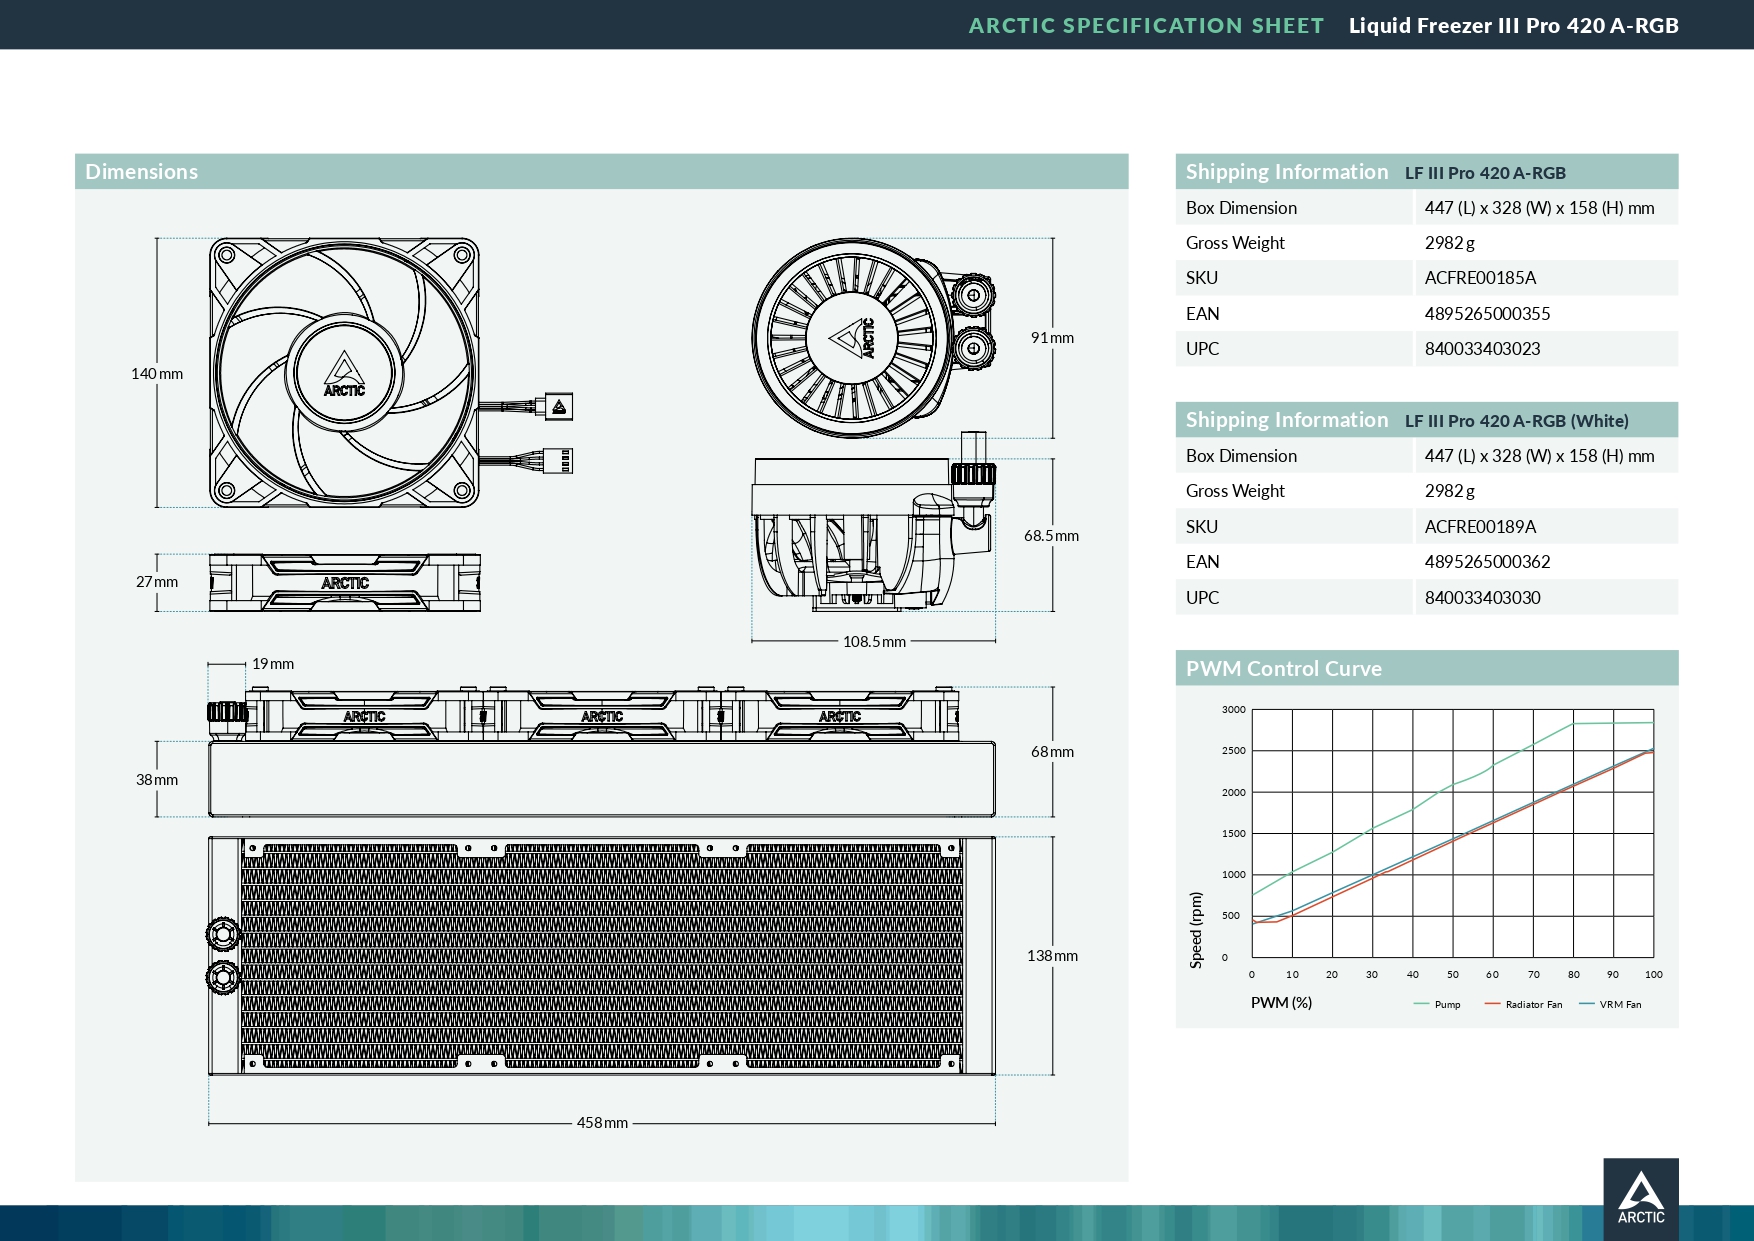This screenshot has height=1241, width=1754.
Task: Click the PWM Control Curve chart
Action: pyautogui.click(x=1452, y=833)
